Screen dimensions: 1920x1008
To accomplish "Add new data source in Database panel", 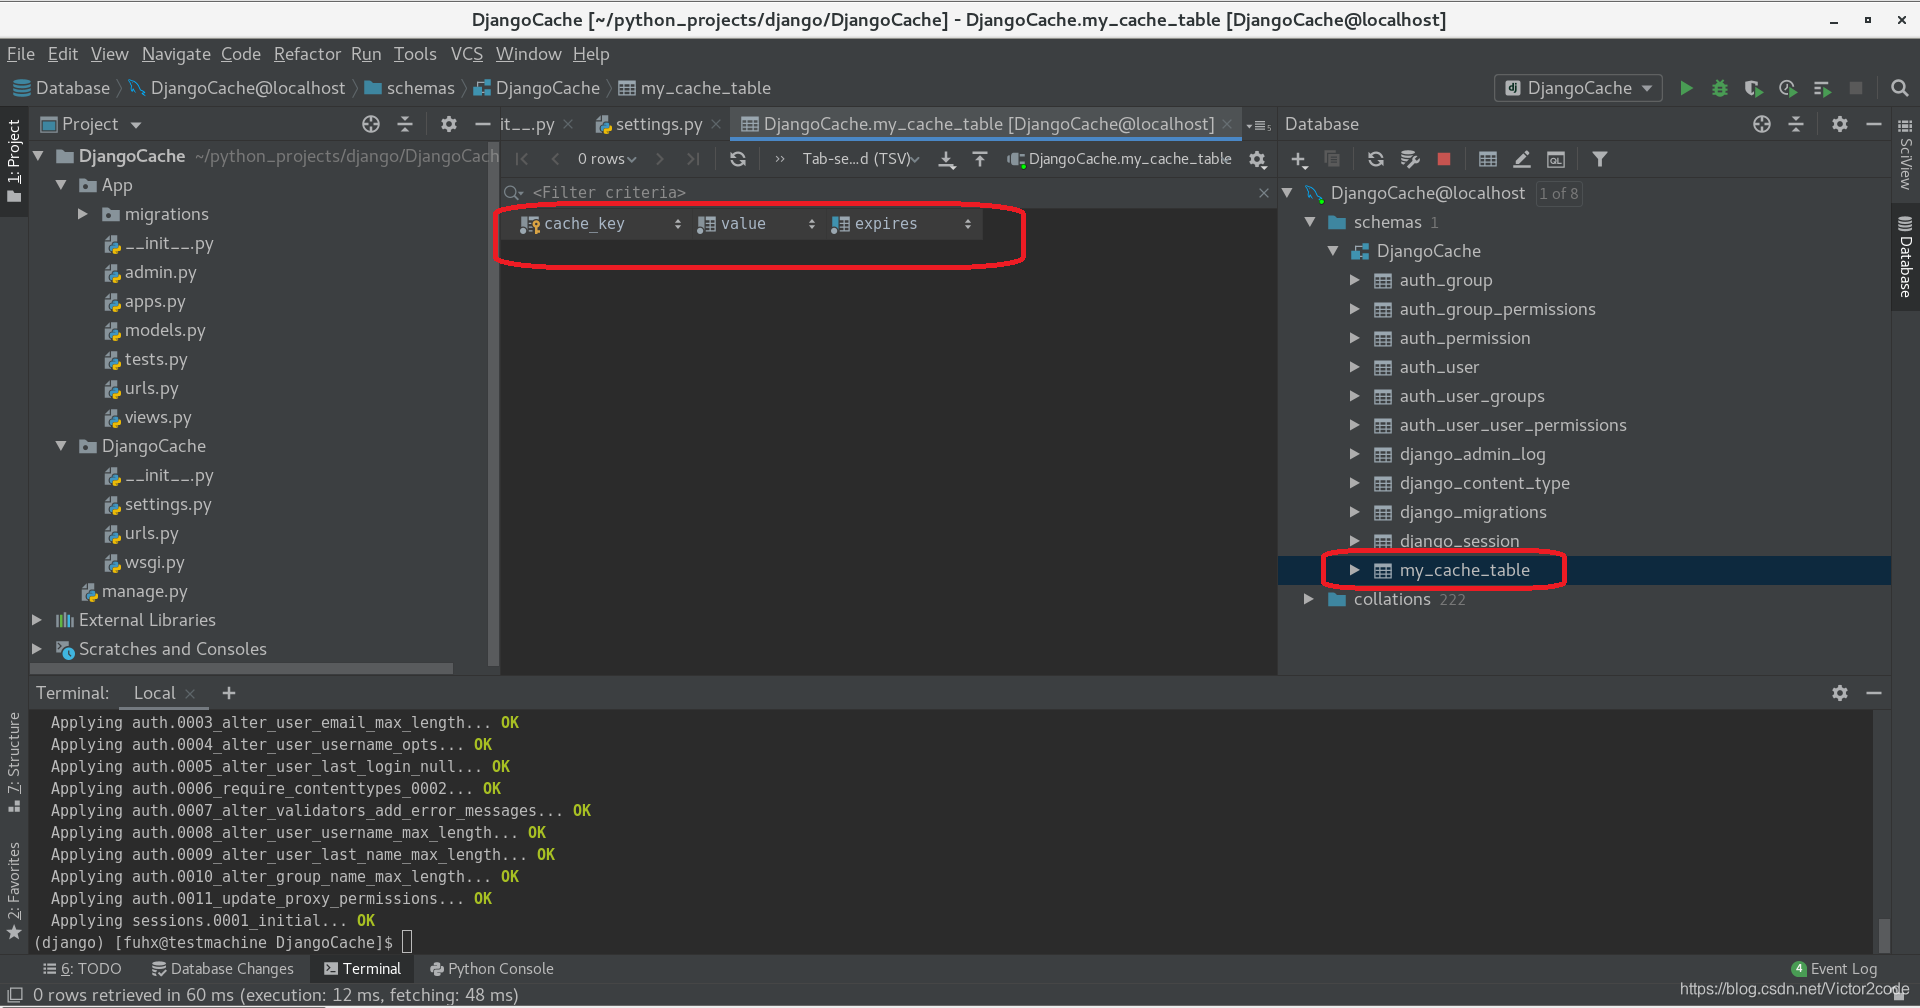I will pyautogui.click(x=1299, y=159).
